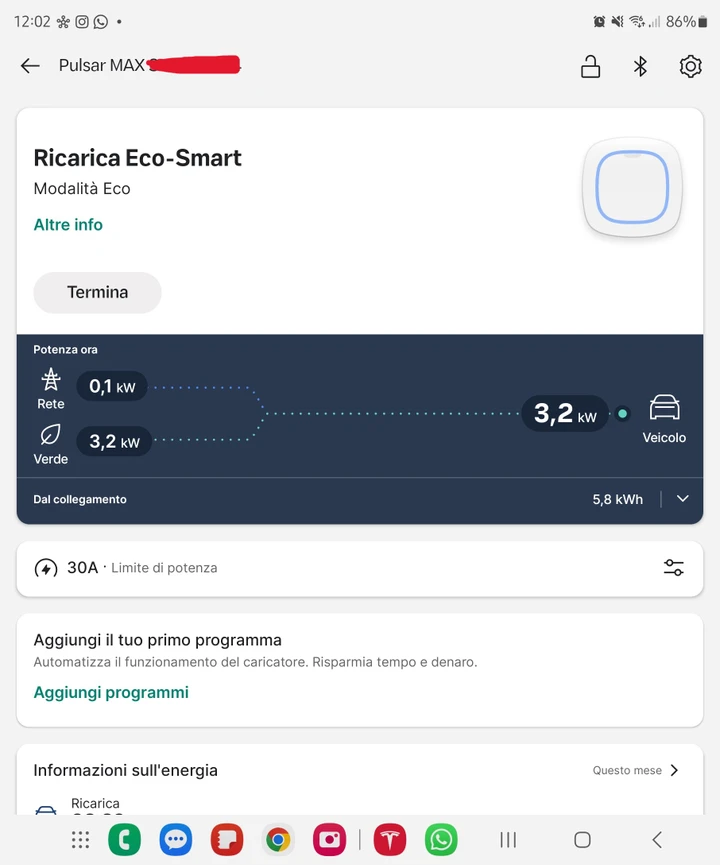Open Chrome from the dock
This screenshot has height=865, width=720.
(x=278, y=840)
